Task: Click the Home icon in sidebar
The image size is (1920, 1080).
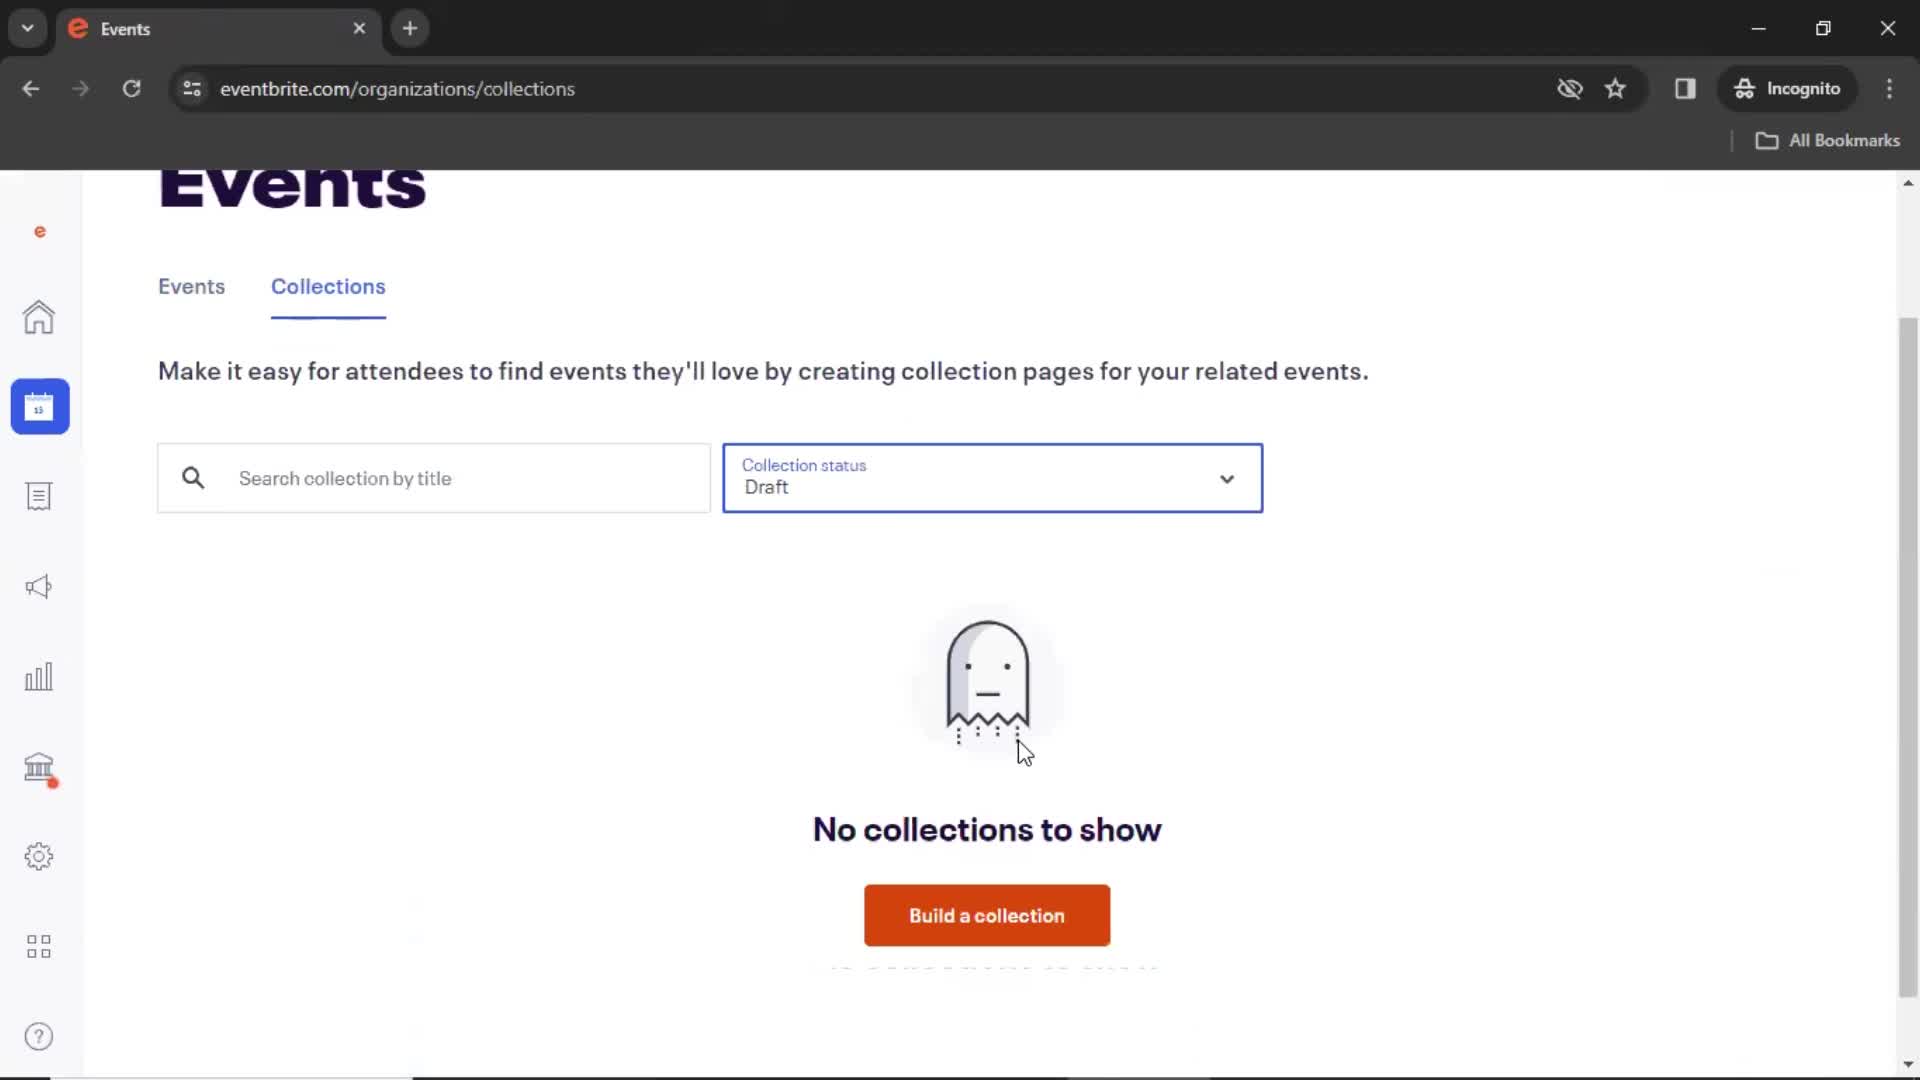Action: 38,318
